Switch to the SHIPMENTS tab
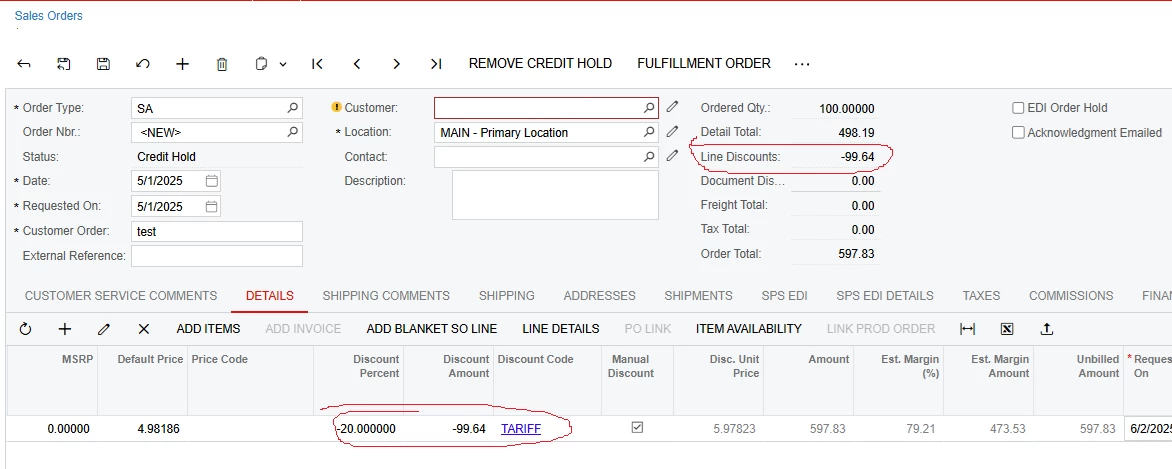 [699, 295]
